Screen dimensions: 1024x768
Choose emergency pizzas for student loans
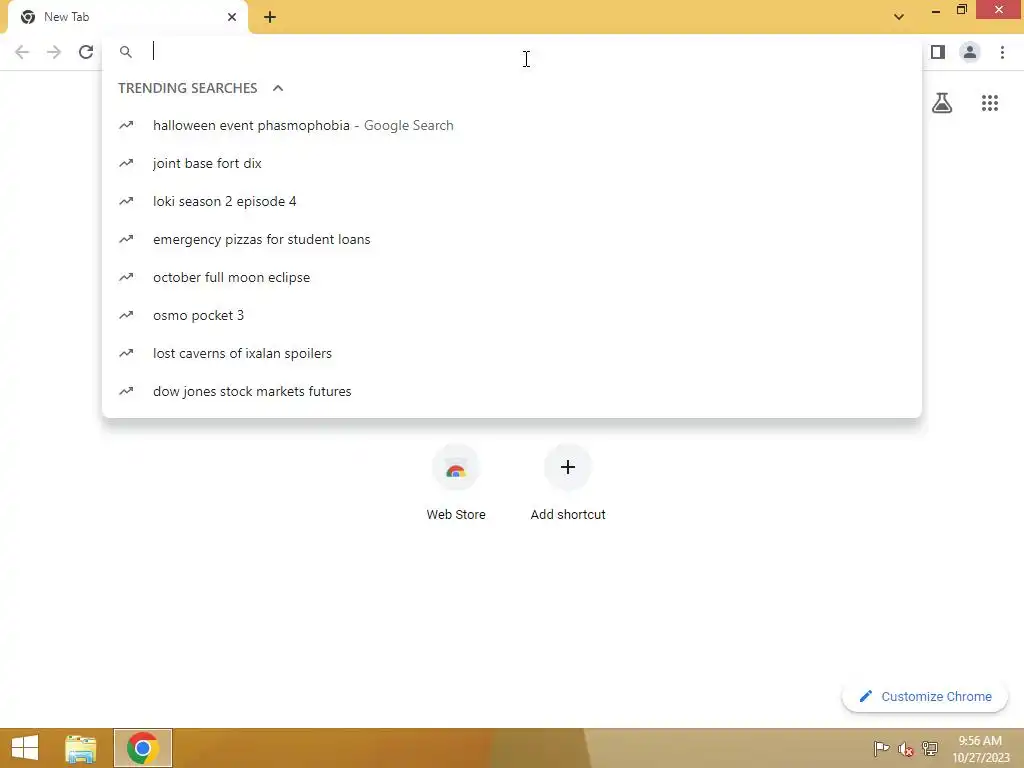point(512,239)
